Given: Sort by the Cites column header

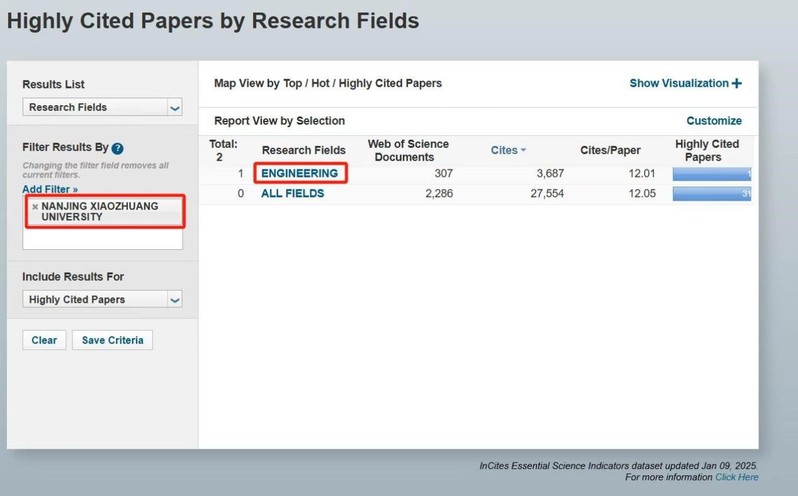Looking at the screenshot, I should pyautogui.click(x=504, y=151).
